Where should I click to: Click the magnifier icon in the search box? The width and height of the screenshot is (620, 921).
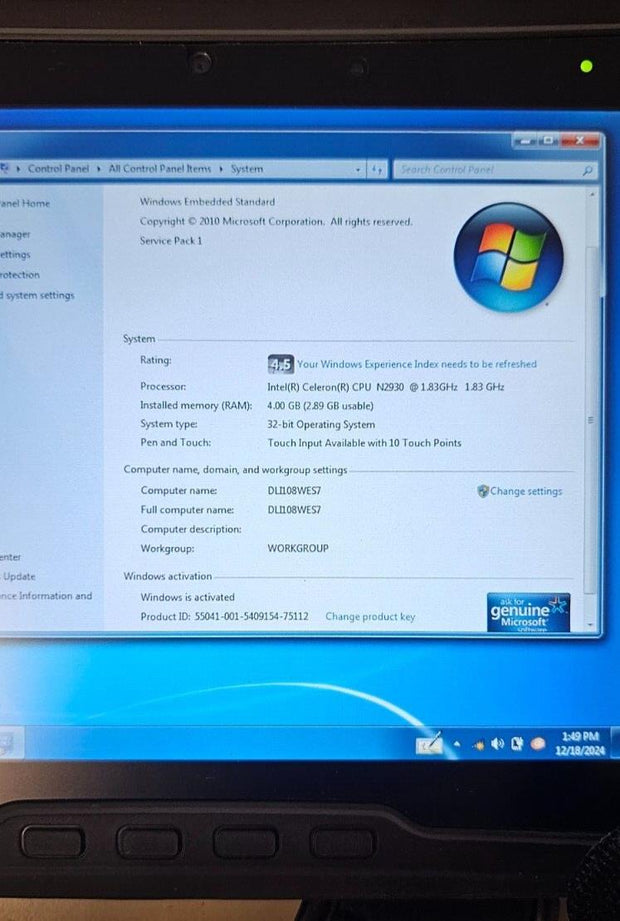pyautogui.click(x=587, y=170)
